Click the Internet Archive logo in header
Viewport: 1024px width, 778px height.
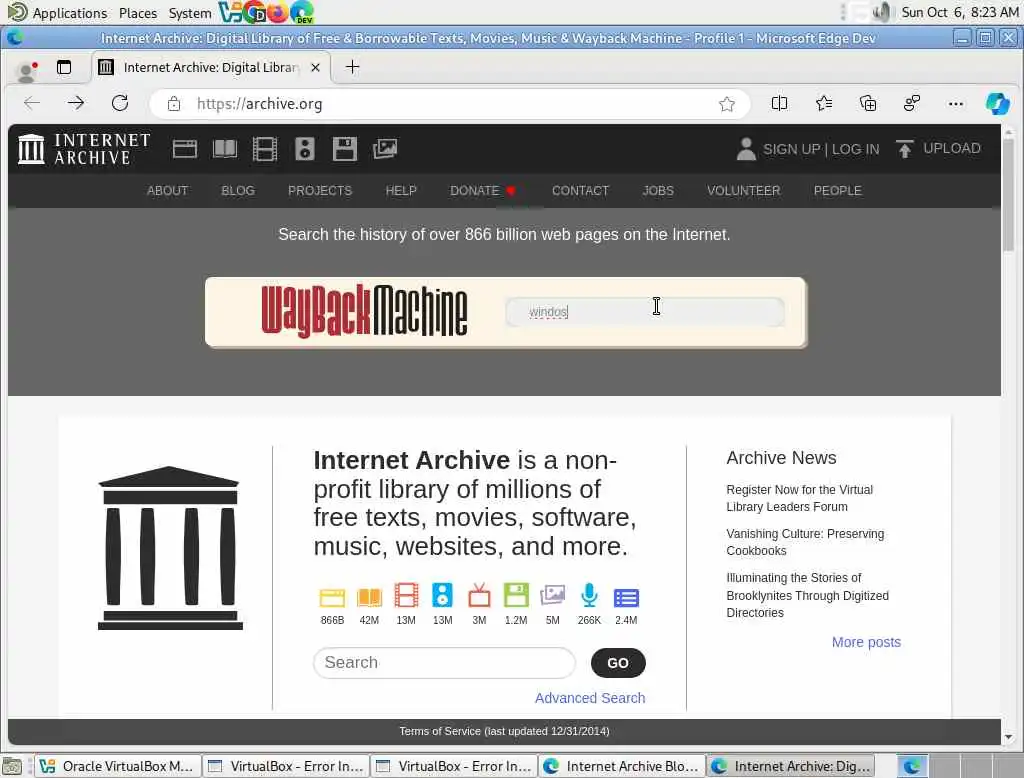[x=84, y=149]
